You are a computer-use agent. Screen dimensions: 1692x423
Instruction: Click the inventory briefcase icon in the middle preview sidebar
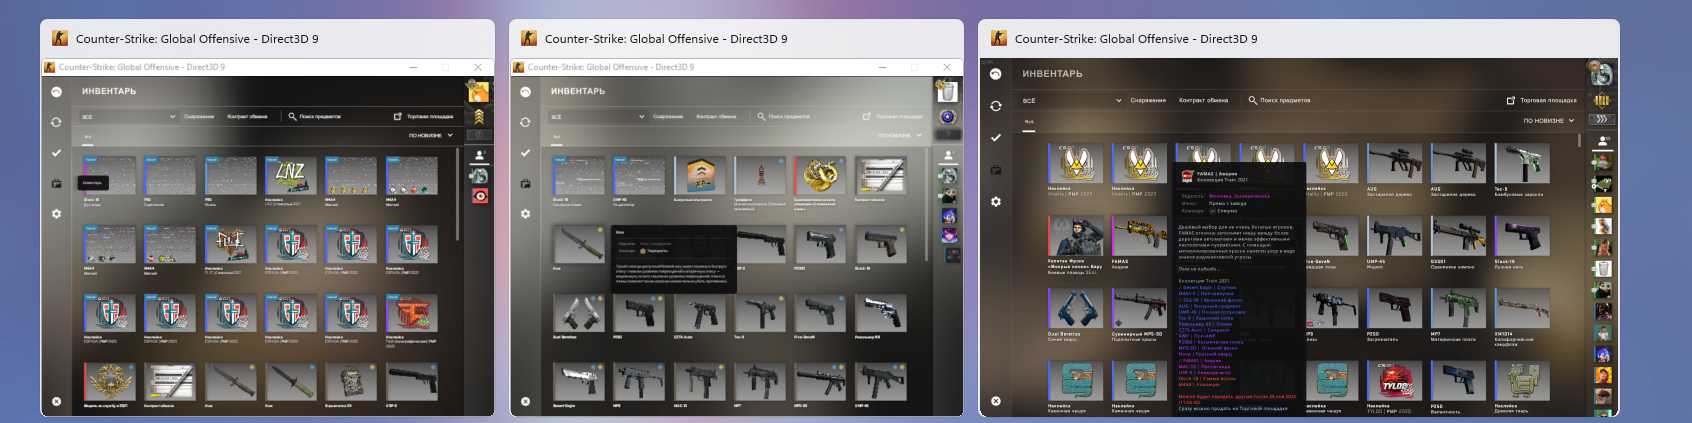coord(526,184)
